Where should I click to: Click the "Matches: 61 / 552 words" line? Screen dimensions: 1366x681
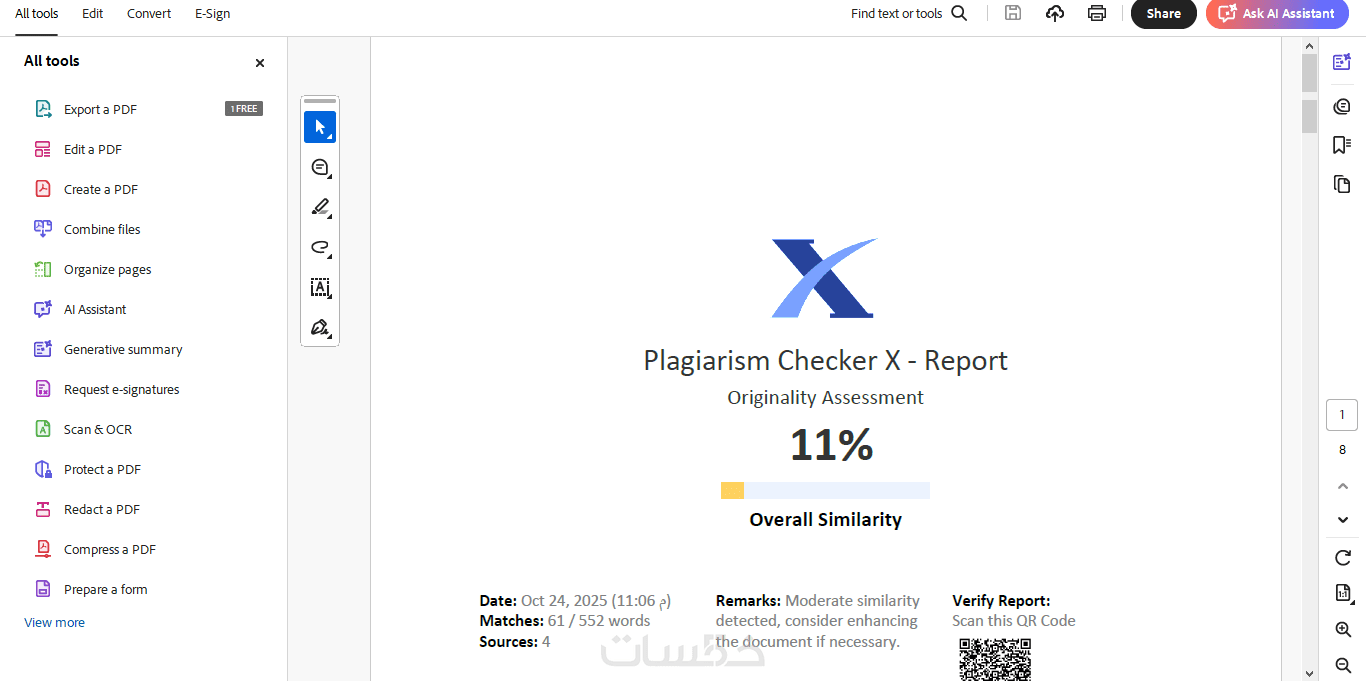(565, 621)
